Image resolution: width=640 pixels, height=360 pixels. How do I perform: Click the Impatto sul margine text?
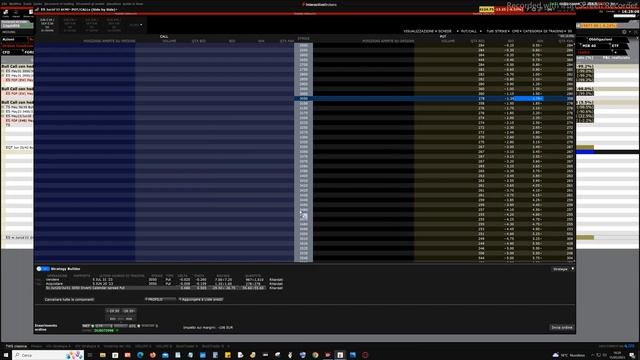[x=208, y=327]
